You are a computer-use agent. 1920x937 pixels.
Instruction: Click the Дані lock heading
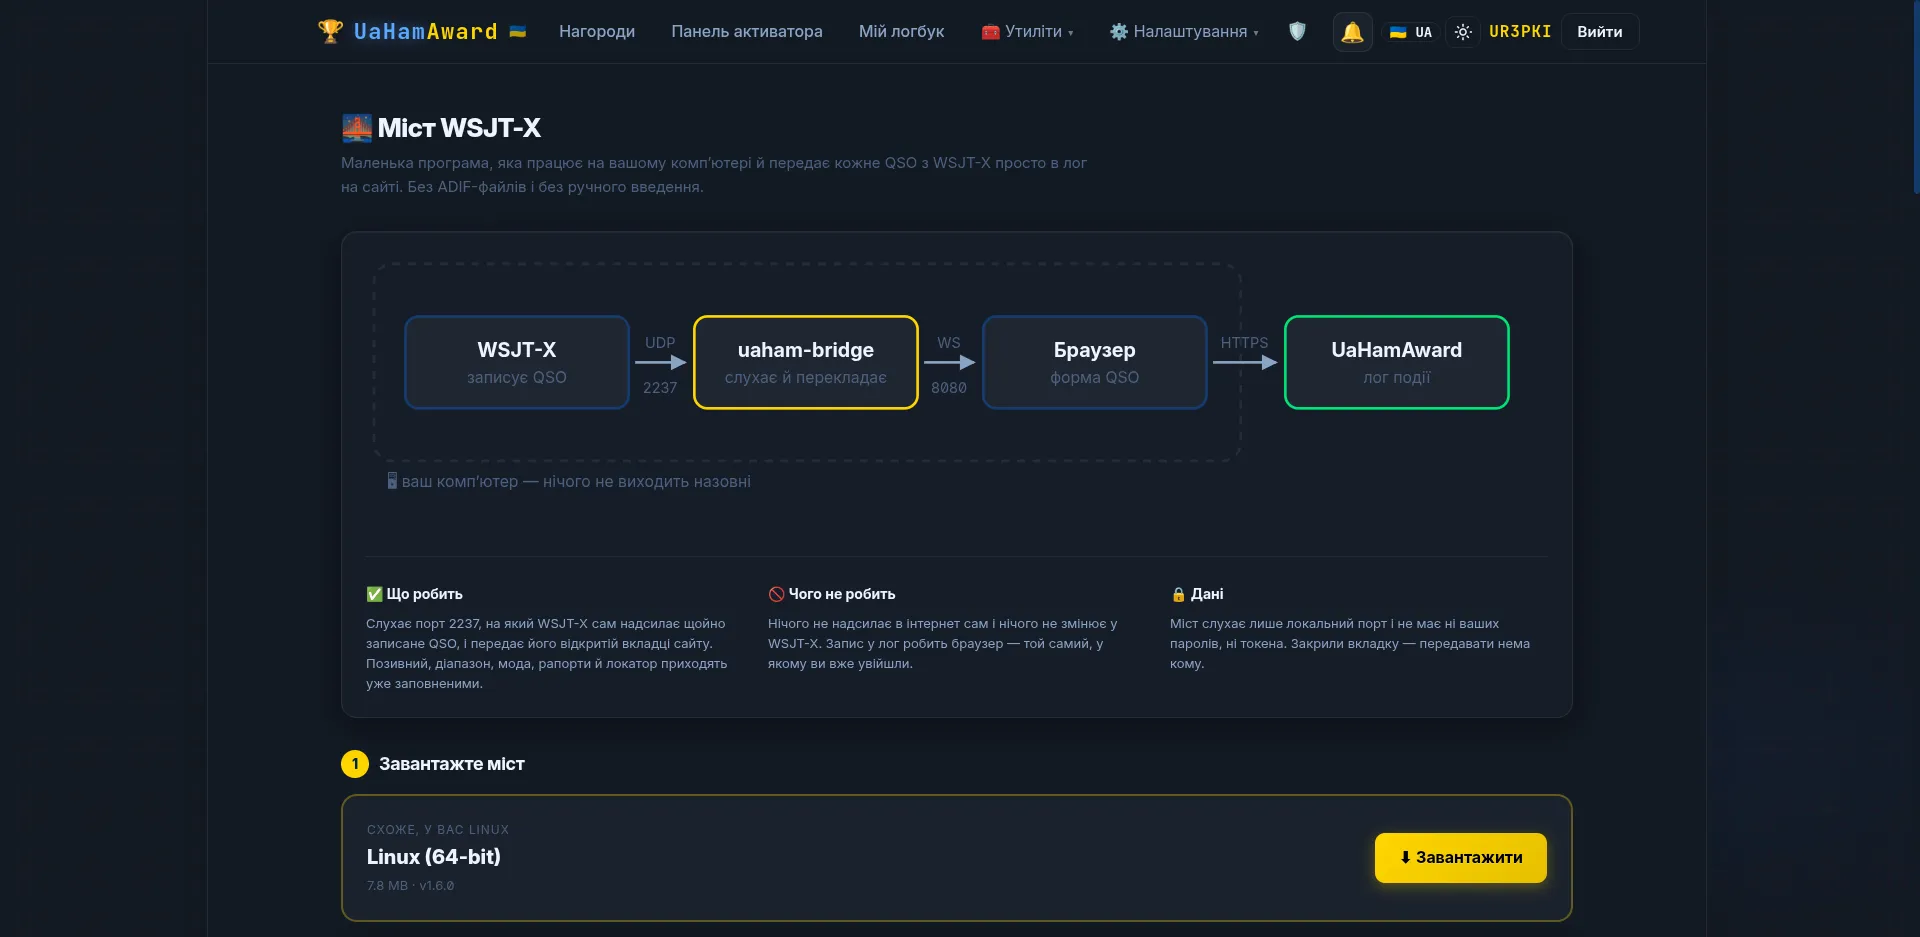pos(1197,594)
